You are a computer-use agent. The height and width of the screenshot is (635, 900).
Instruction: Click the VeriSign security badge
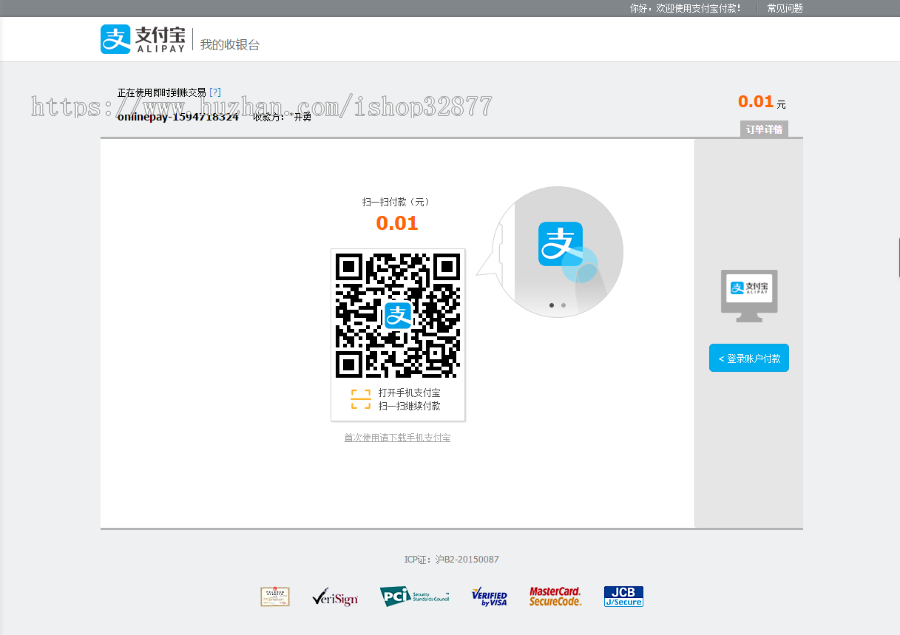[x=335, y=597]
